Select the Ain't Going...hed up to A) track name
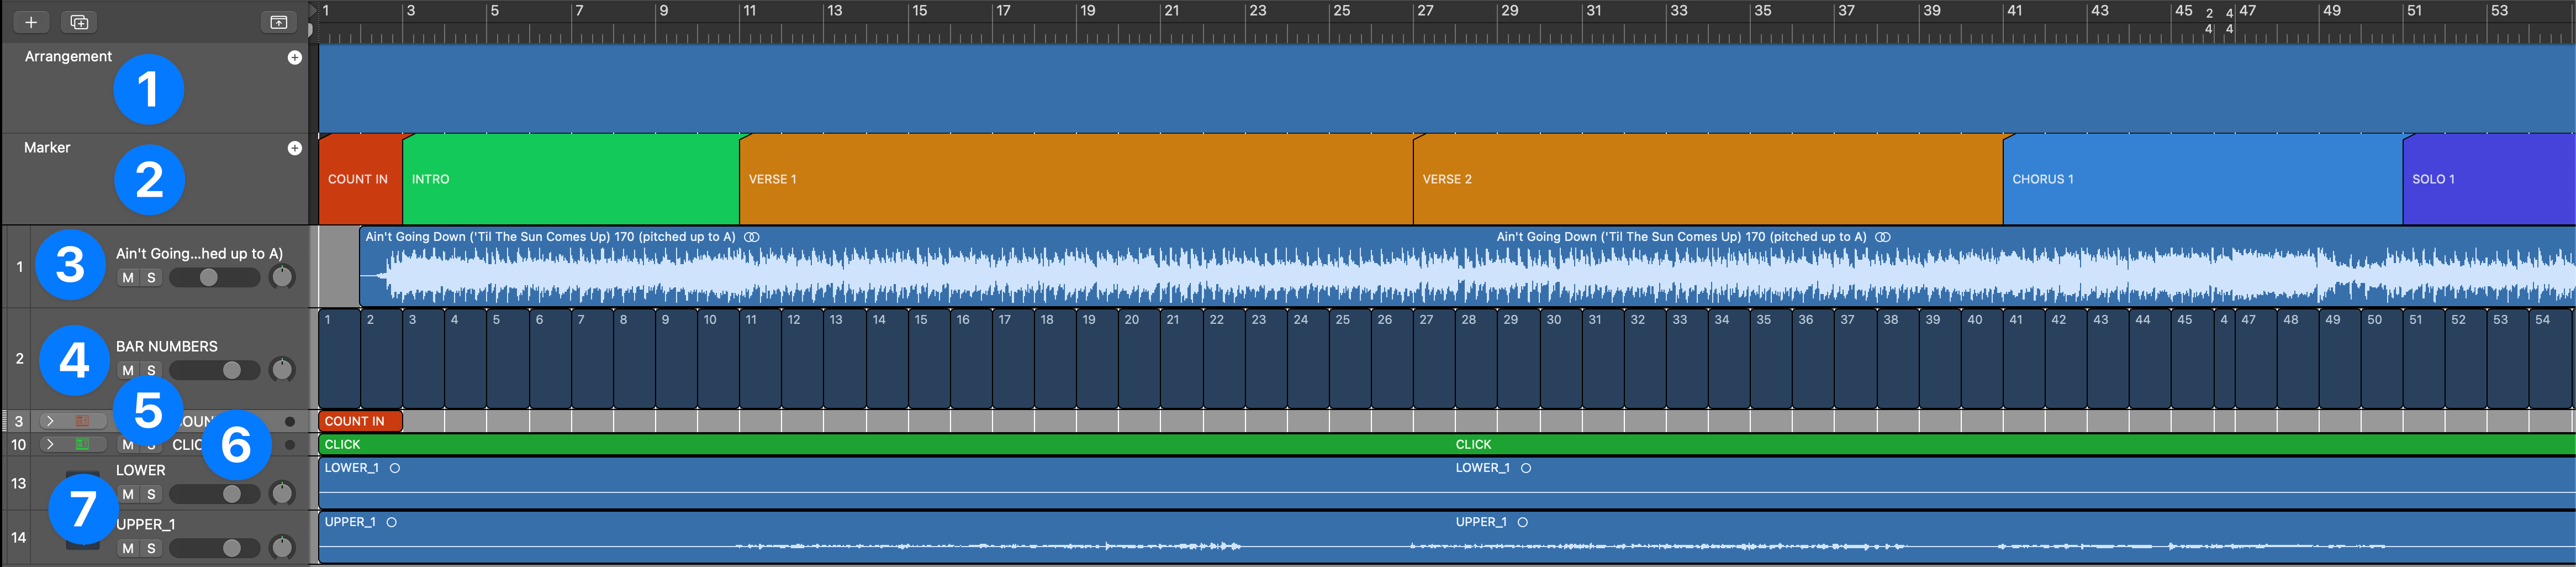Viewport: 2576px width, 567px height. click(199, 254)
